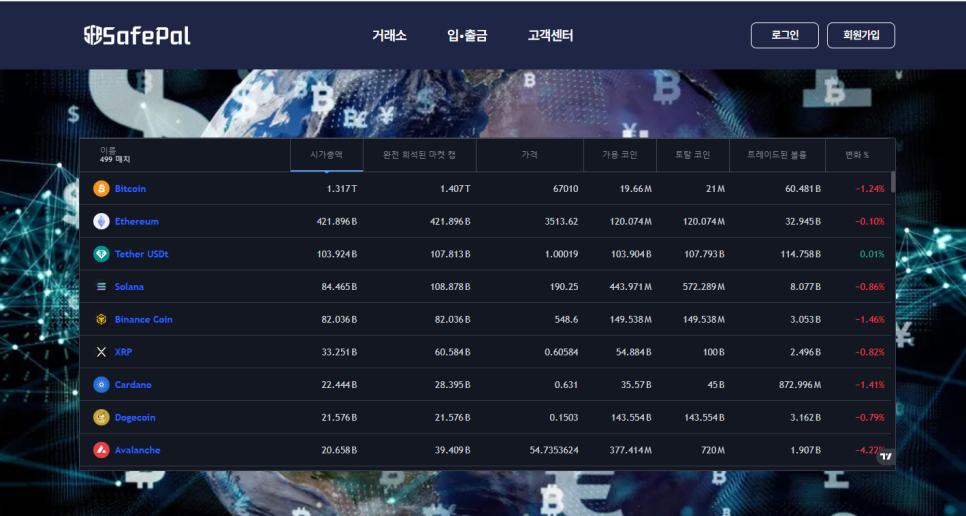
Task: Click Bitcoin price 67010
Action: (566, 188)
